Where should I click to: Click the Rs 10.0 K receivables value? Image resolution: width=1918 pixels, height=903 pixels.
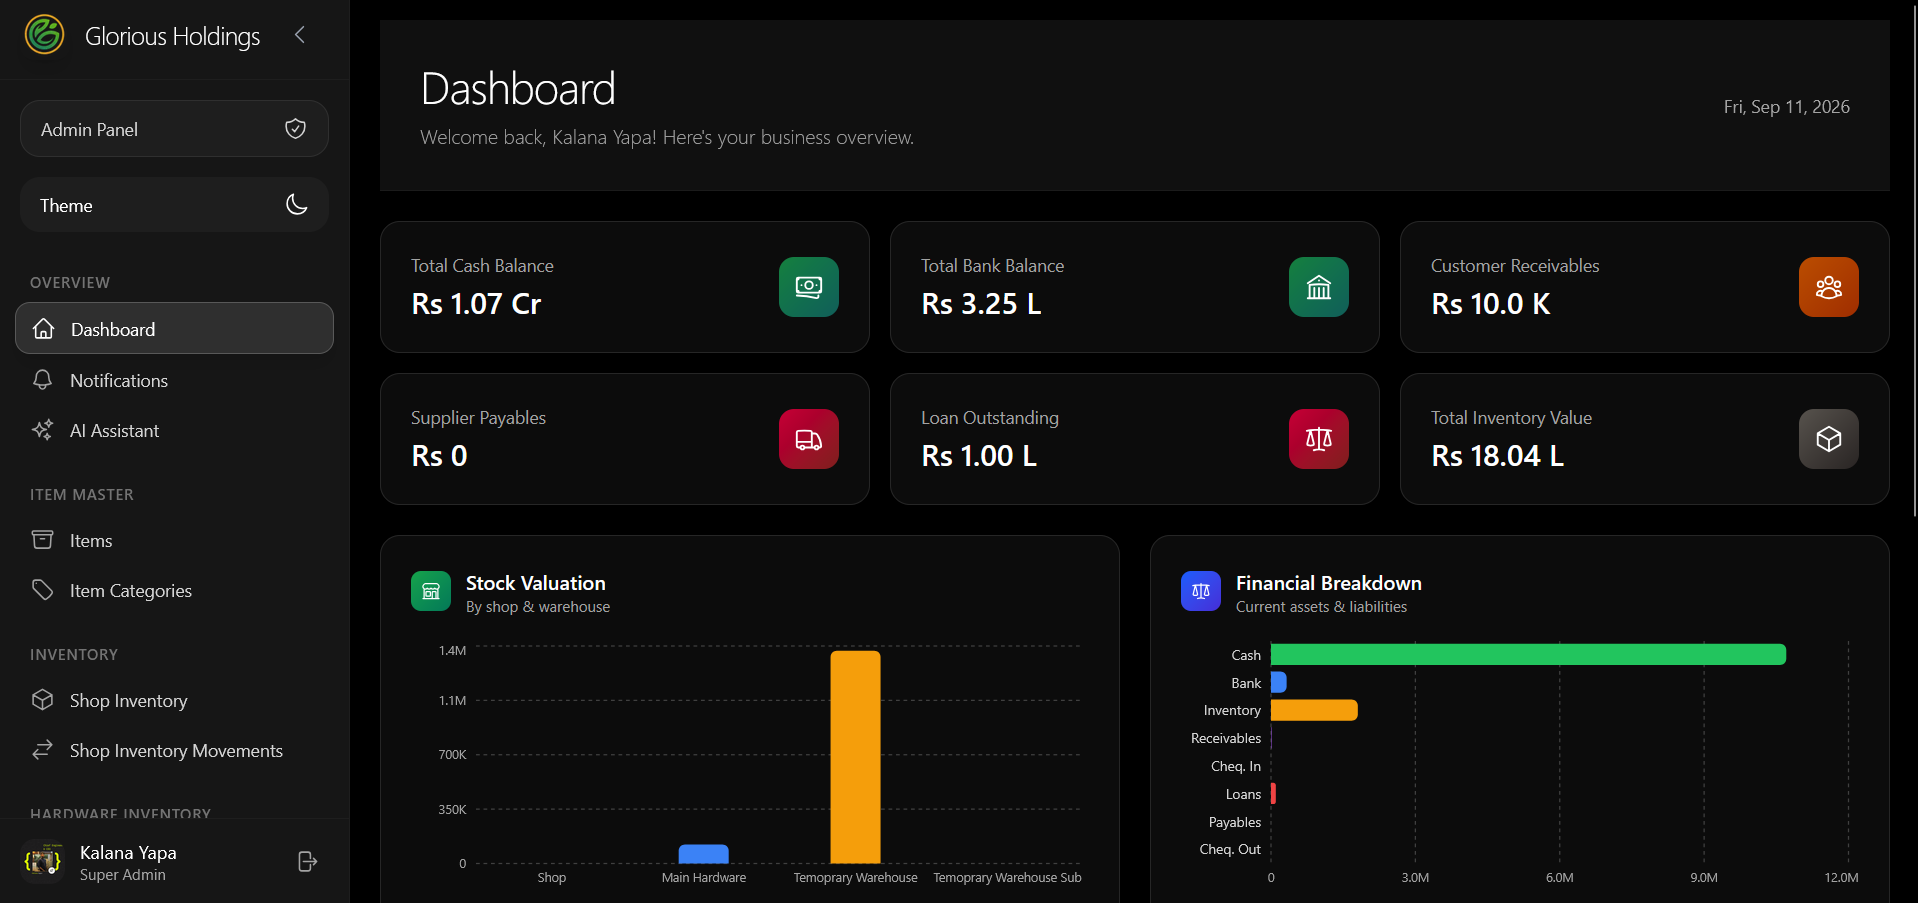point(1490,304)
